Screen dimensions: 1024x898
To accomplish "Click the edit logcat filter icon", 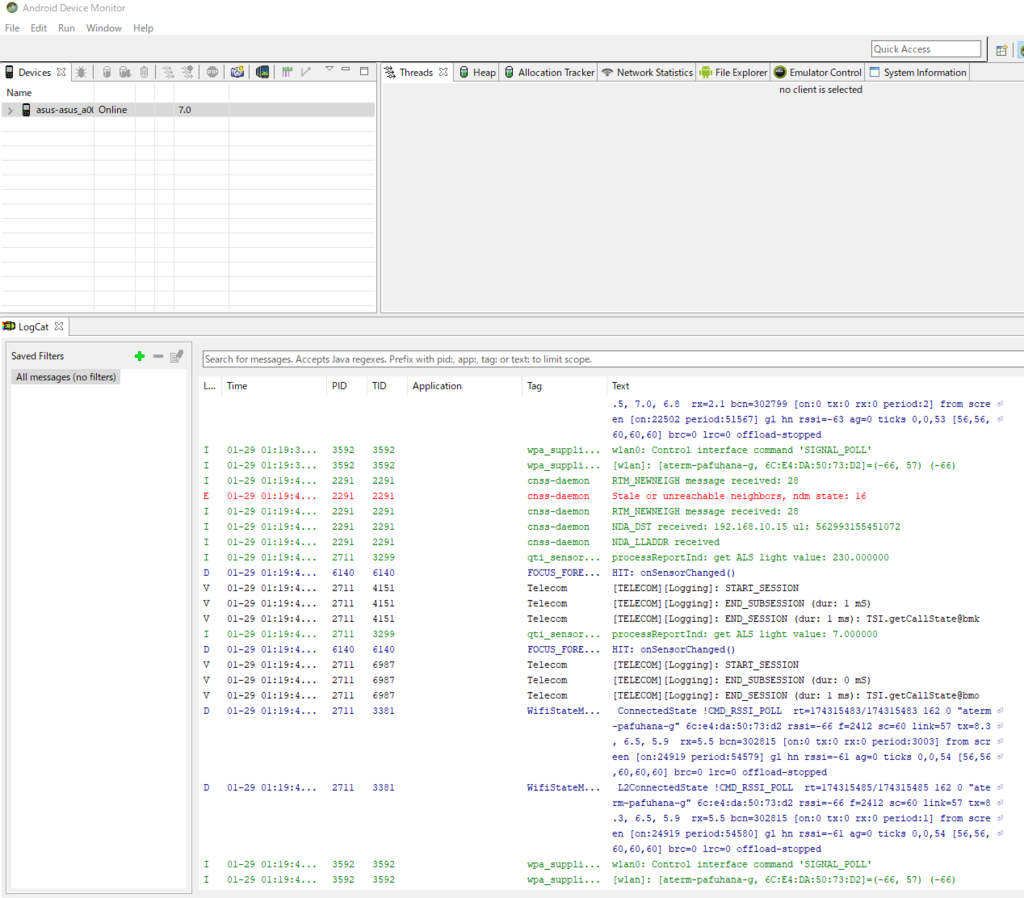I will [176, 356].
